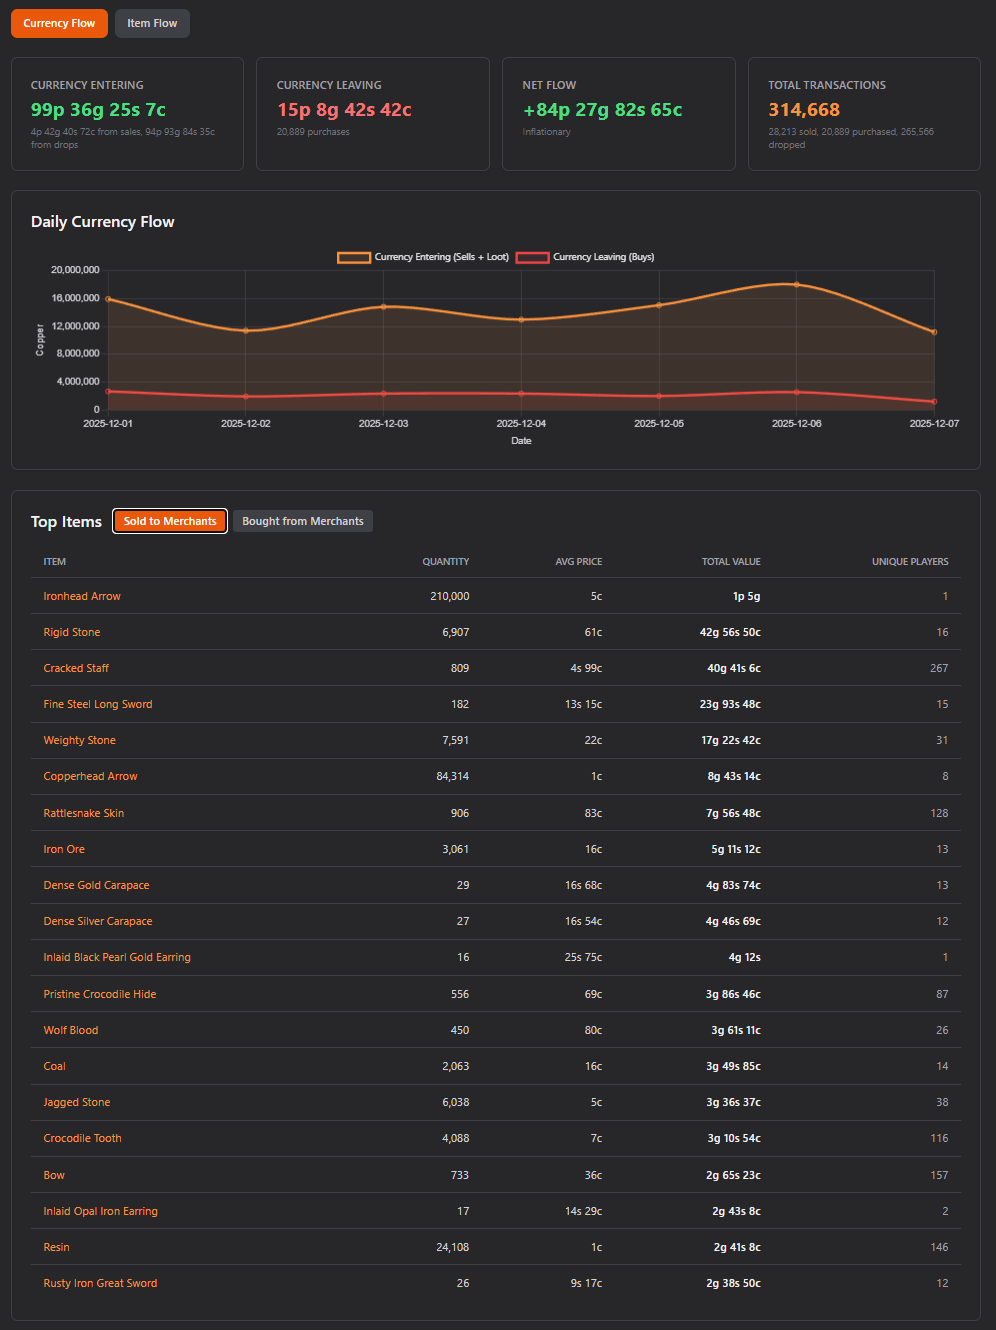Click the total transactions value 314,668
The width and height of the screenshot is (996, 1330).
(804, 110)
